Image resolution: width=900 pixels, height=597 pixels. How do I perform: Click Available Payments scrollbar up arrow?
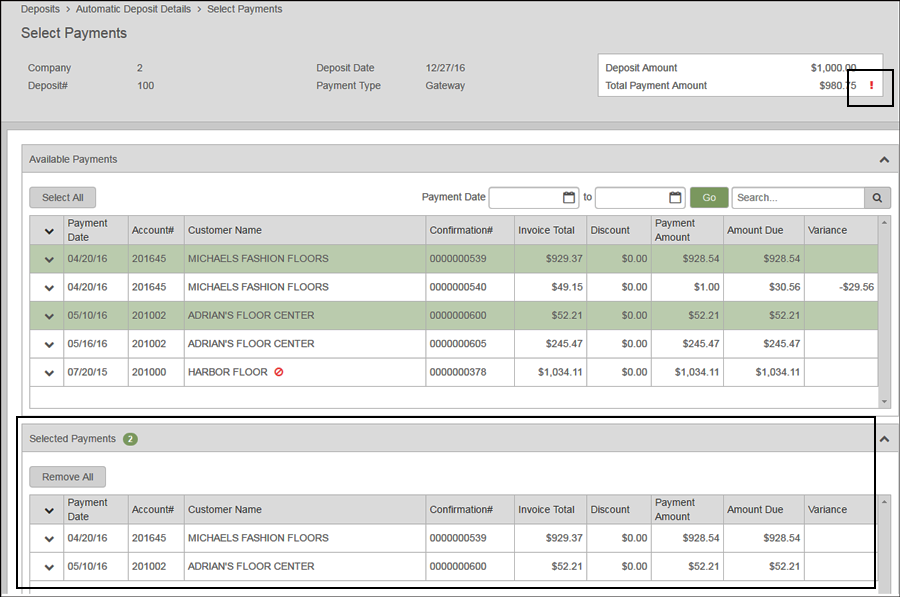[885, 222]
